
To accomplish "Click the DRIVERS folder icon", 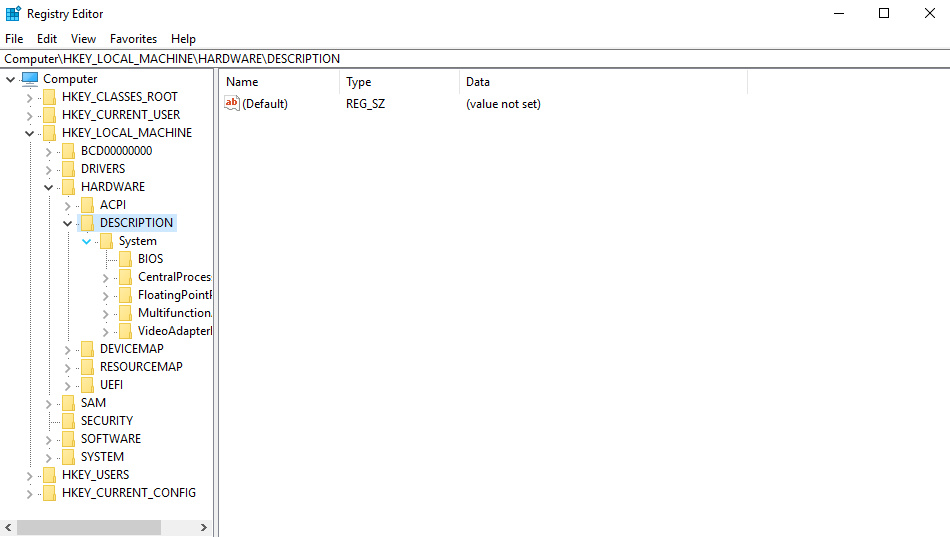I will (x=69, y=169).
